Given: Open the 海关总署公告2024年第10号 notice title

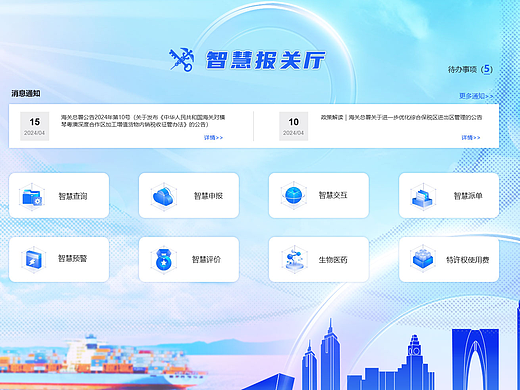Looking at the screenshot, I should [143, 121].
